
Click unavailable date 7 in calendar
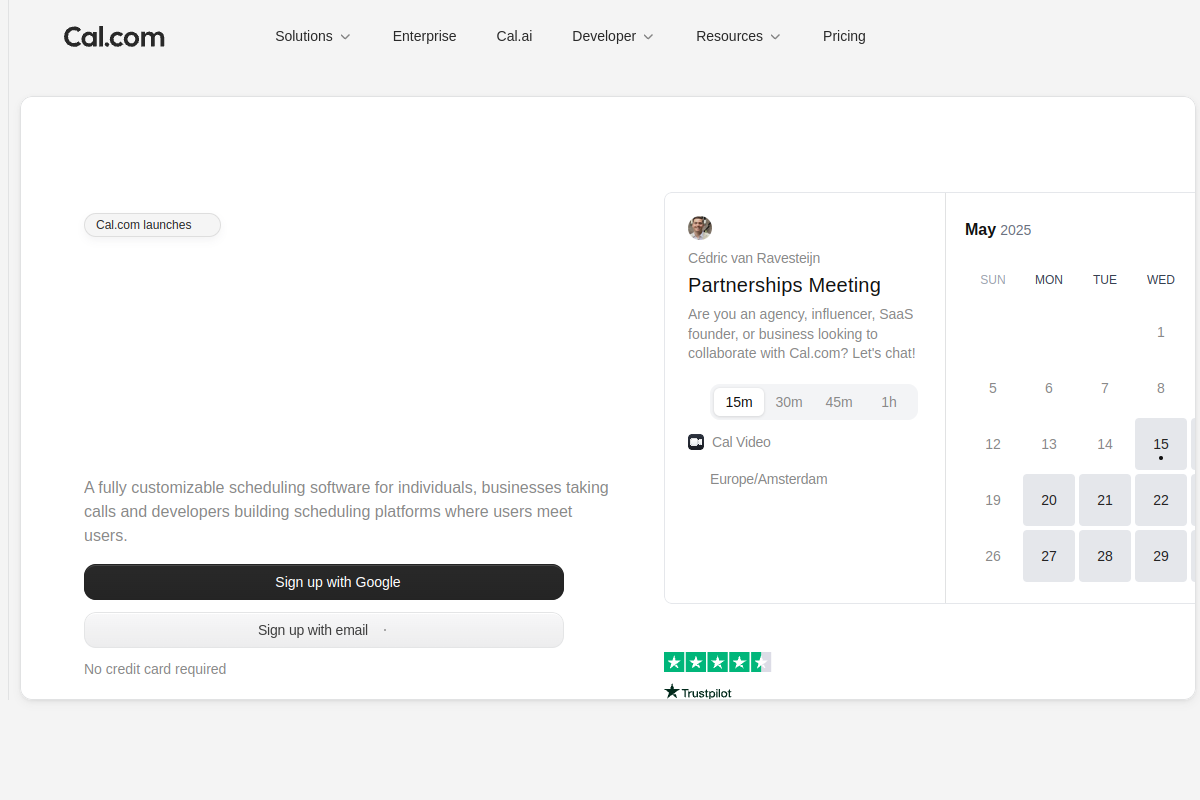click(x=1105, y=388)
